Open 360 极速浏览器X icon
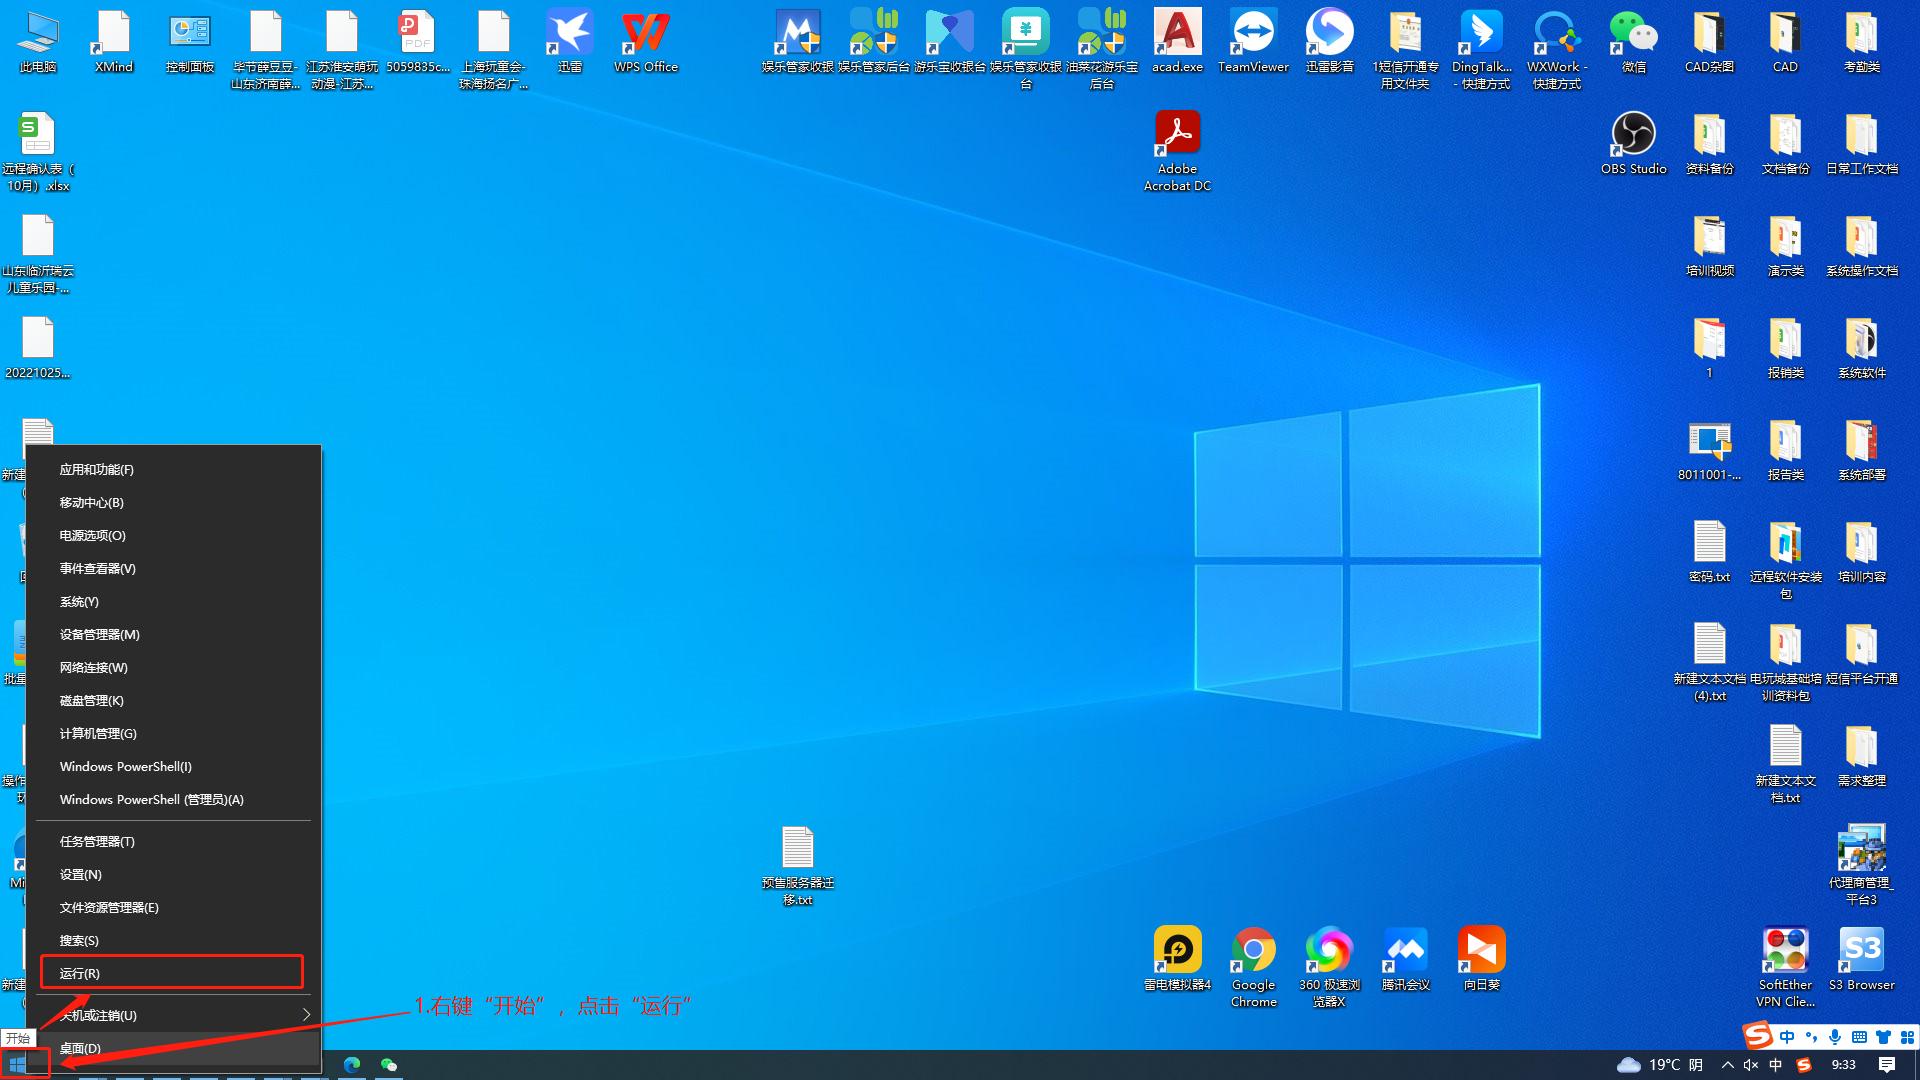The height and width of the screenshot is (1080, 1920). pos(1330,968)
